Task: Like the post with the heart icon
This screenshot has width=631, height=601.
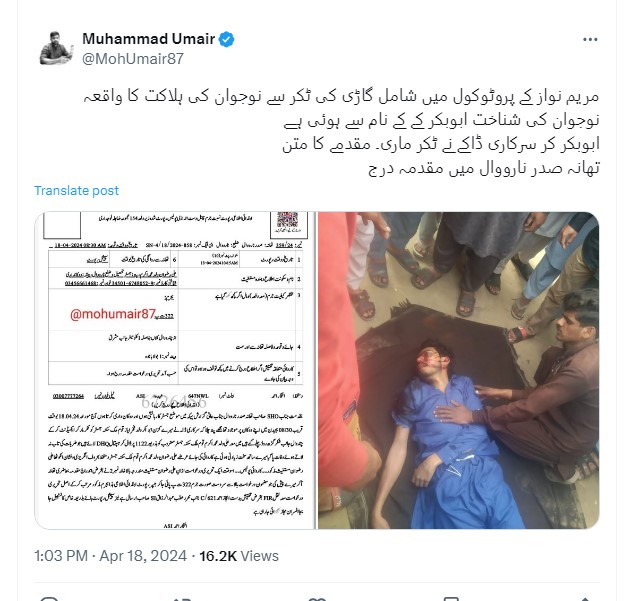Action: (317, 599)
